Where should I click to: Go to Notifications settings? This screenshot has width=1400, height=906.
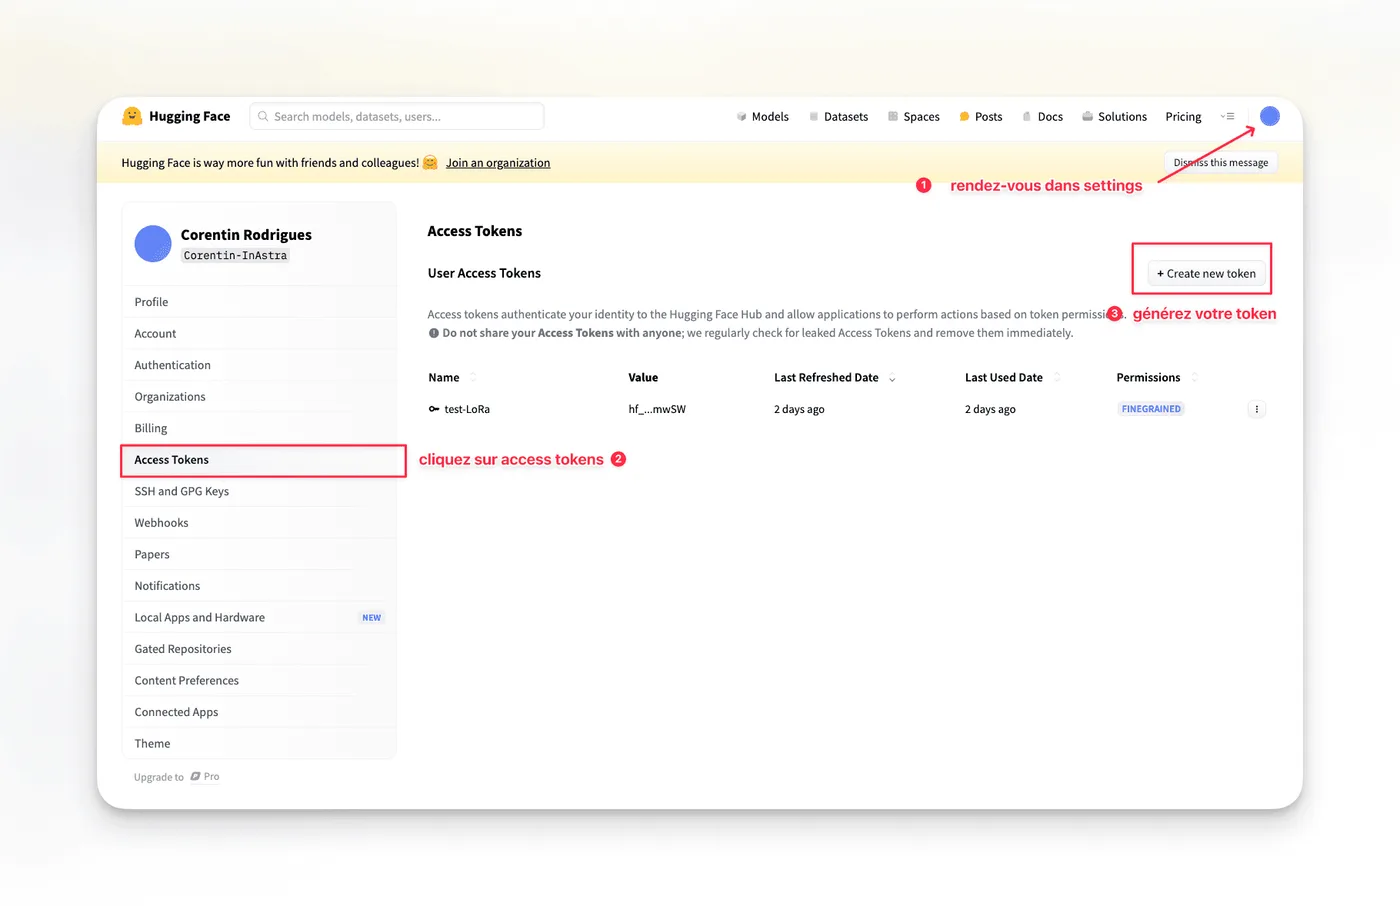[259, 586]
